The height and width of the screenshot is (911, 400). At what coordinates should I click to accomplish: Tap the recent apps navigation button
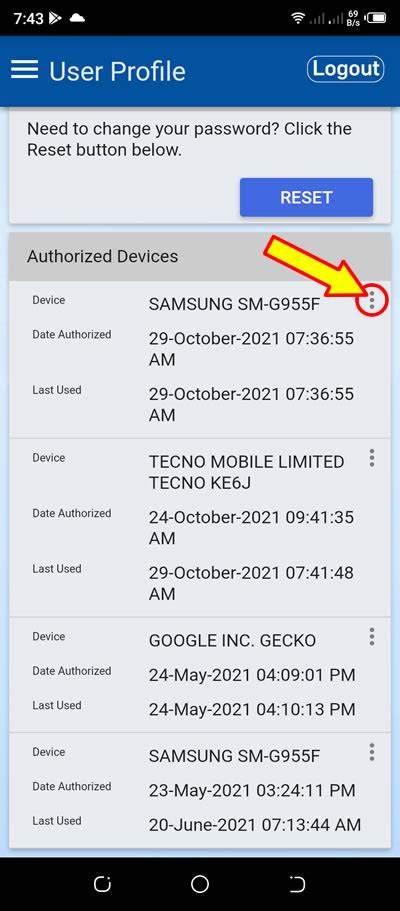pos(102,884)
